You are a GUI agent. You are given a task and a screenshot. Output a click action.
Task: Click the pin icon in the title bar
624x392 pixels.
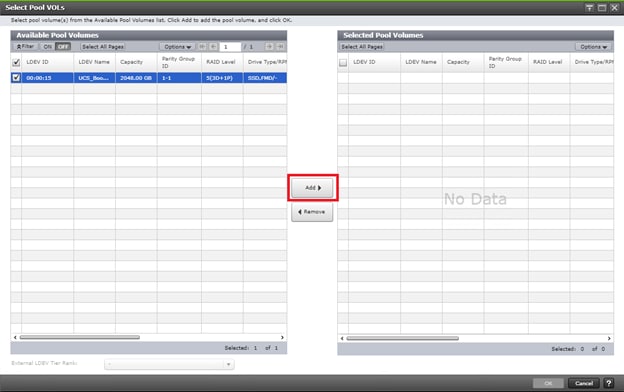coord(589,8)
